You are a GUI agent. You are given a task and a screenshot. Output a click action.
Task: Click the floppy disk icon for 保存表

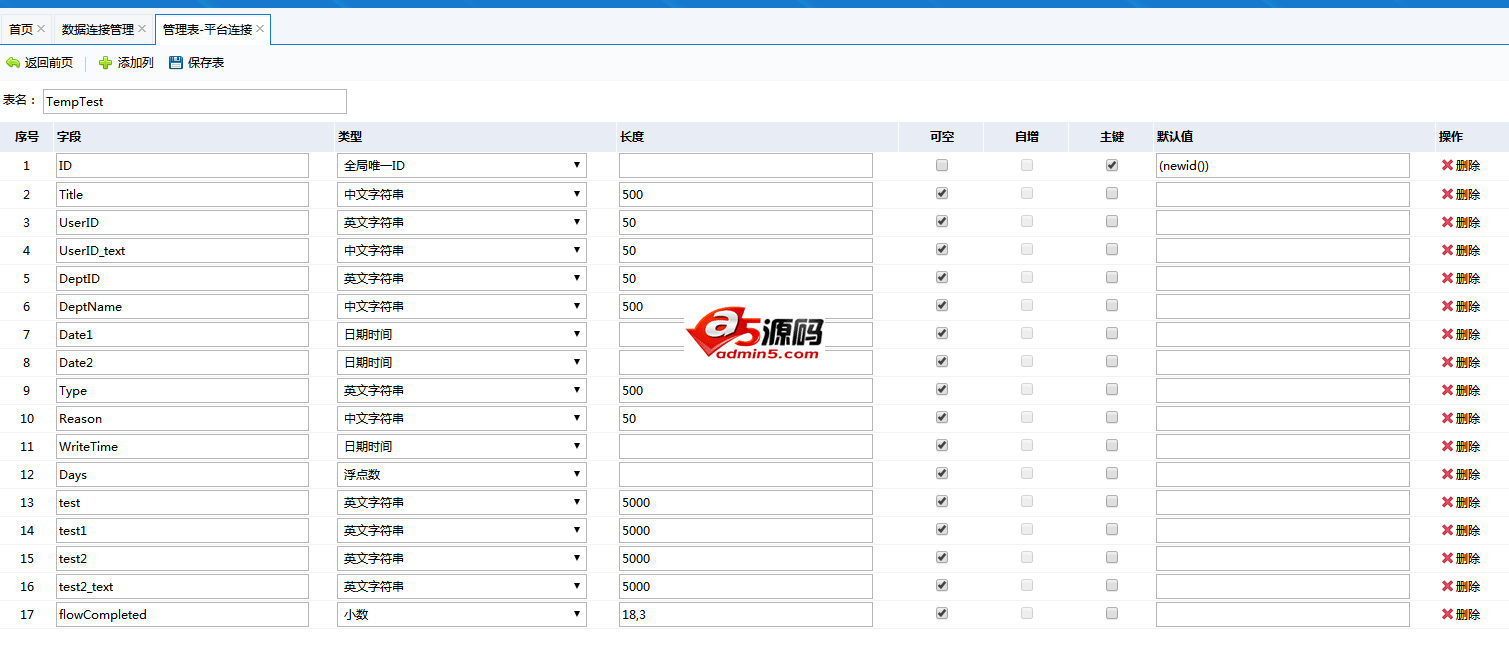[176, 63]
